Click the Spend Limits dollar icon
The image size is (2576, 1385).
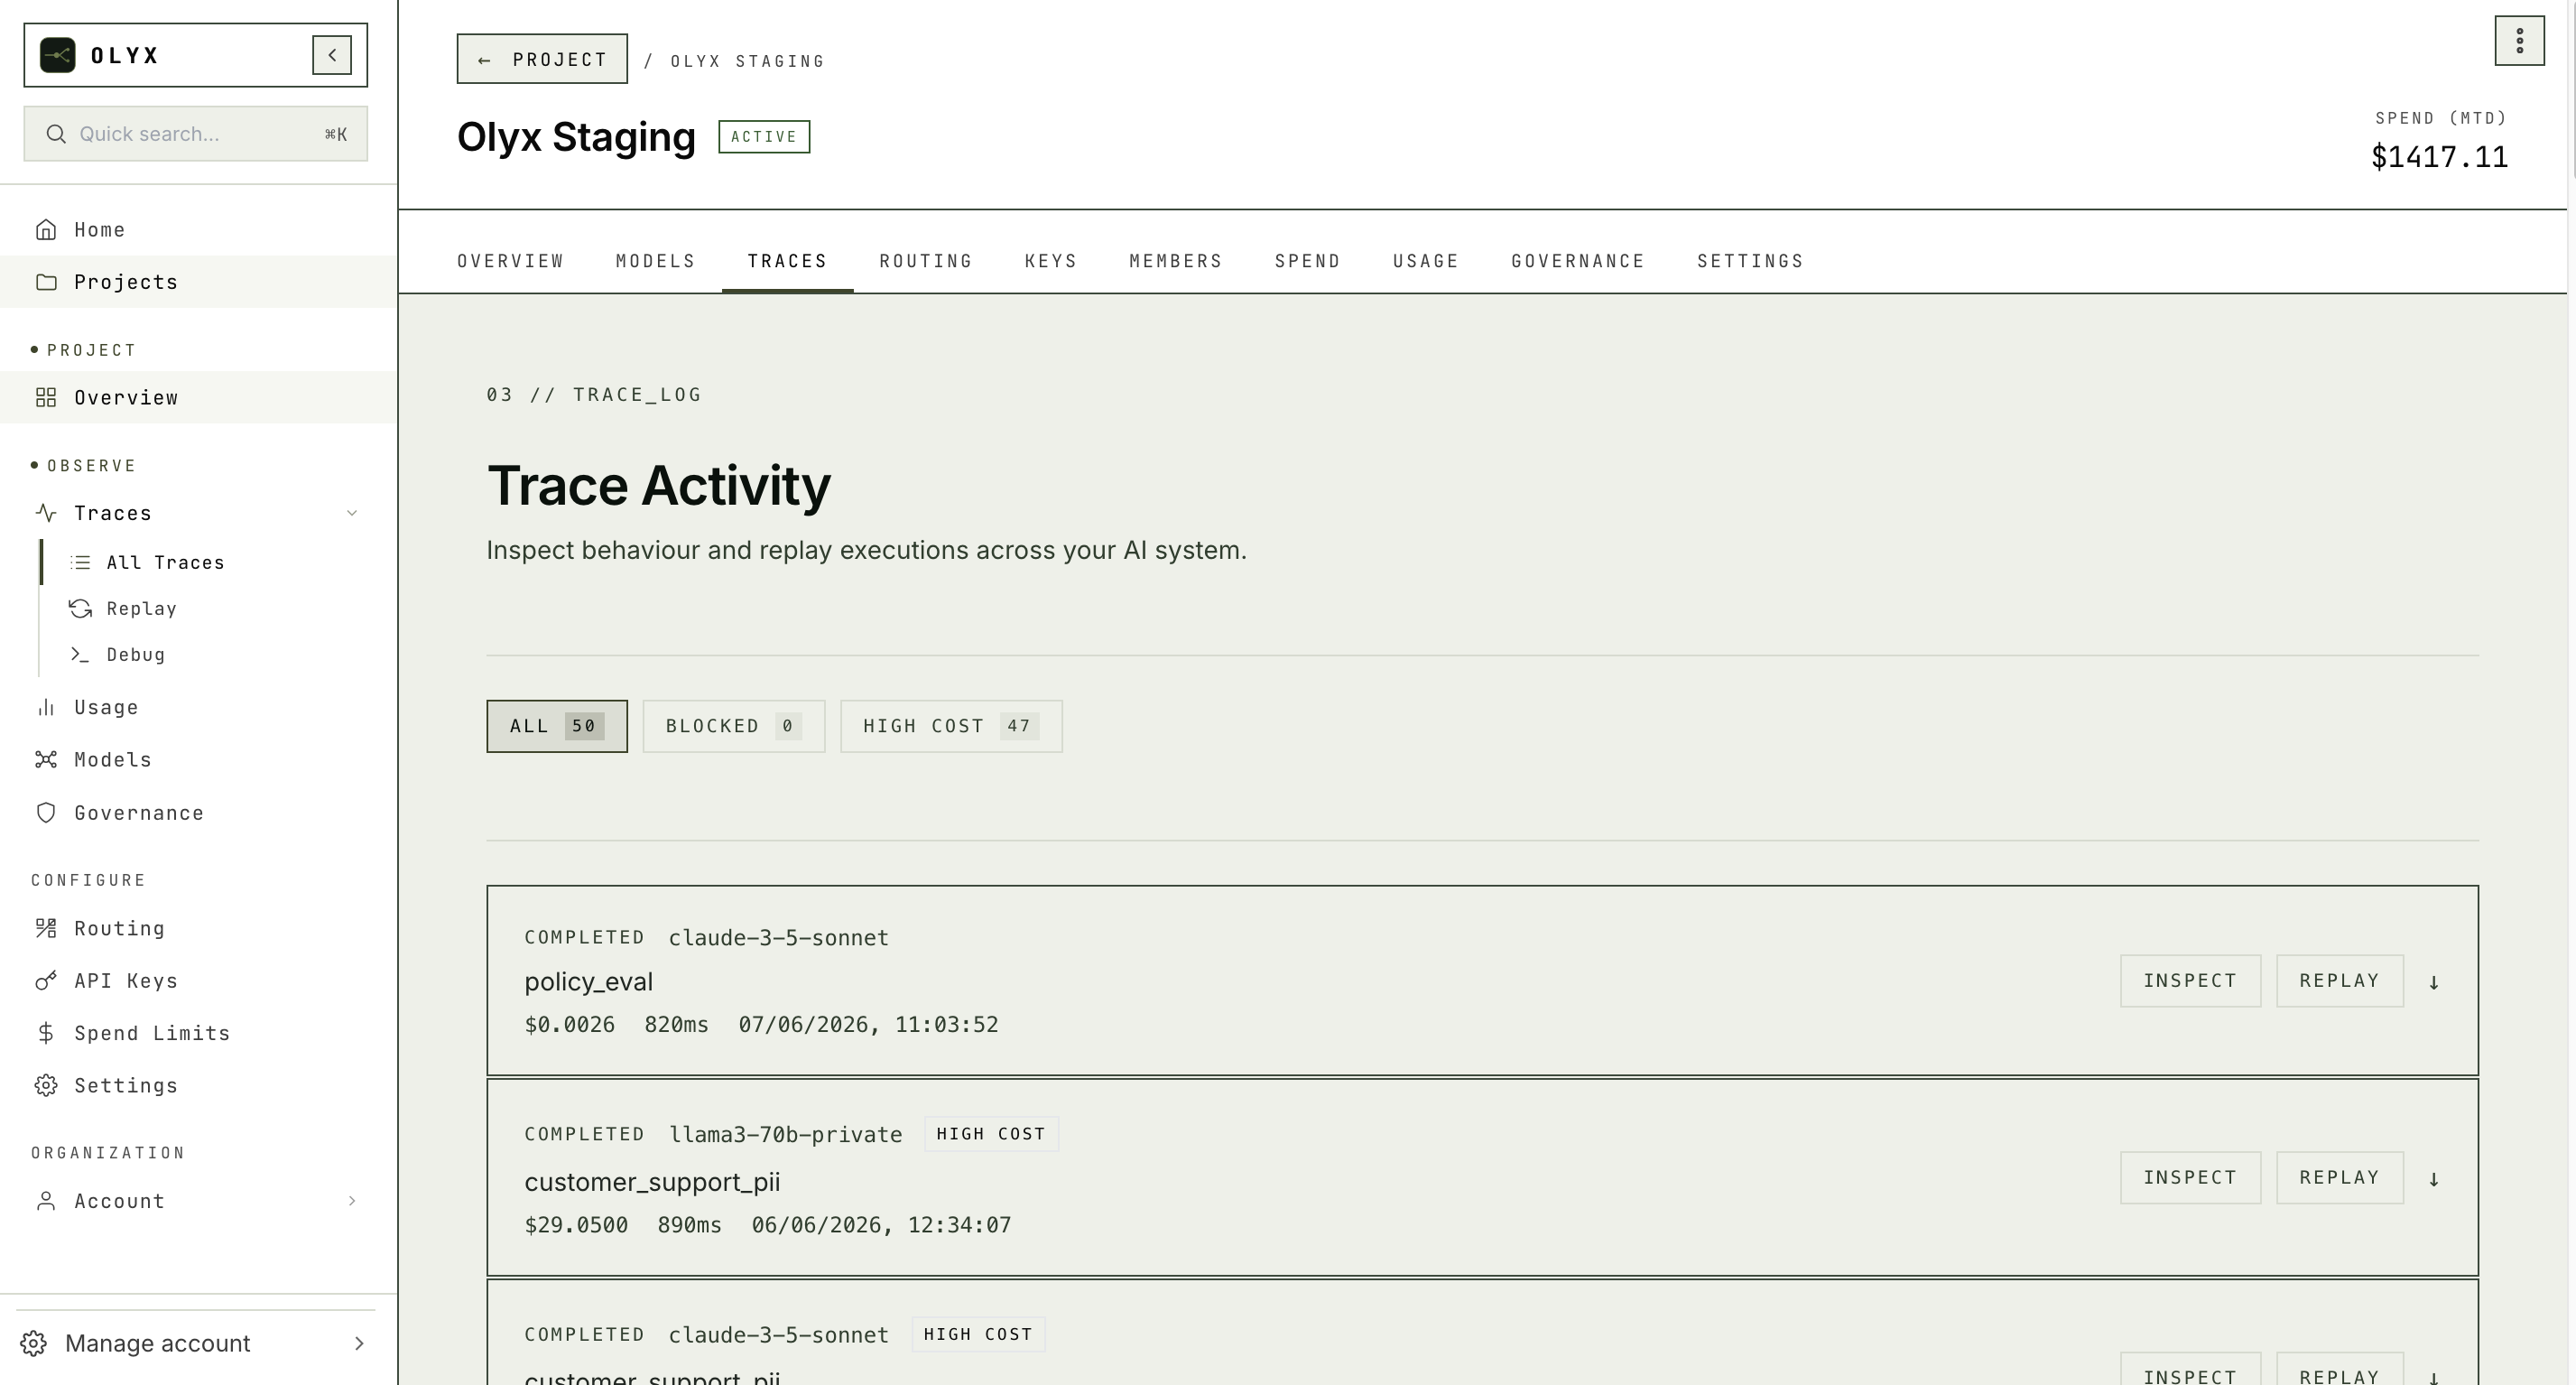coord(46,1033)
